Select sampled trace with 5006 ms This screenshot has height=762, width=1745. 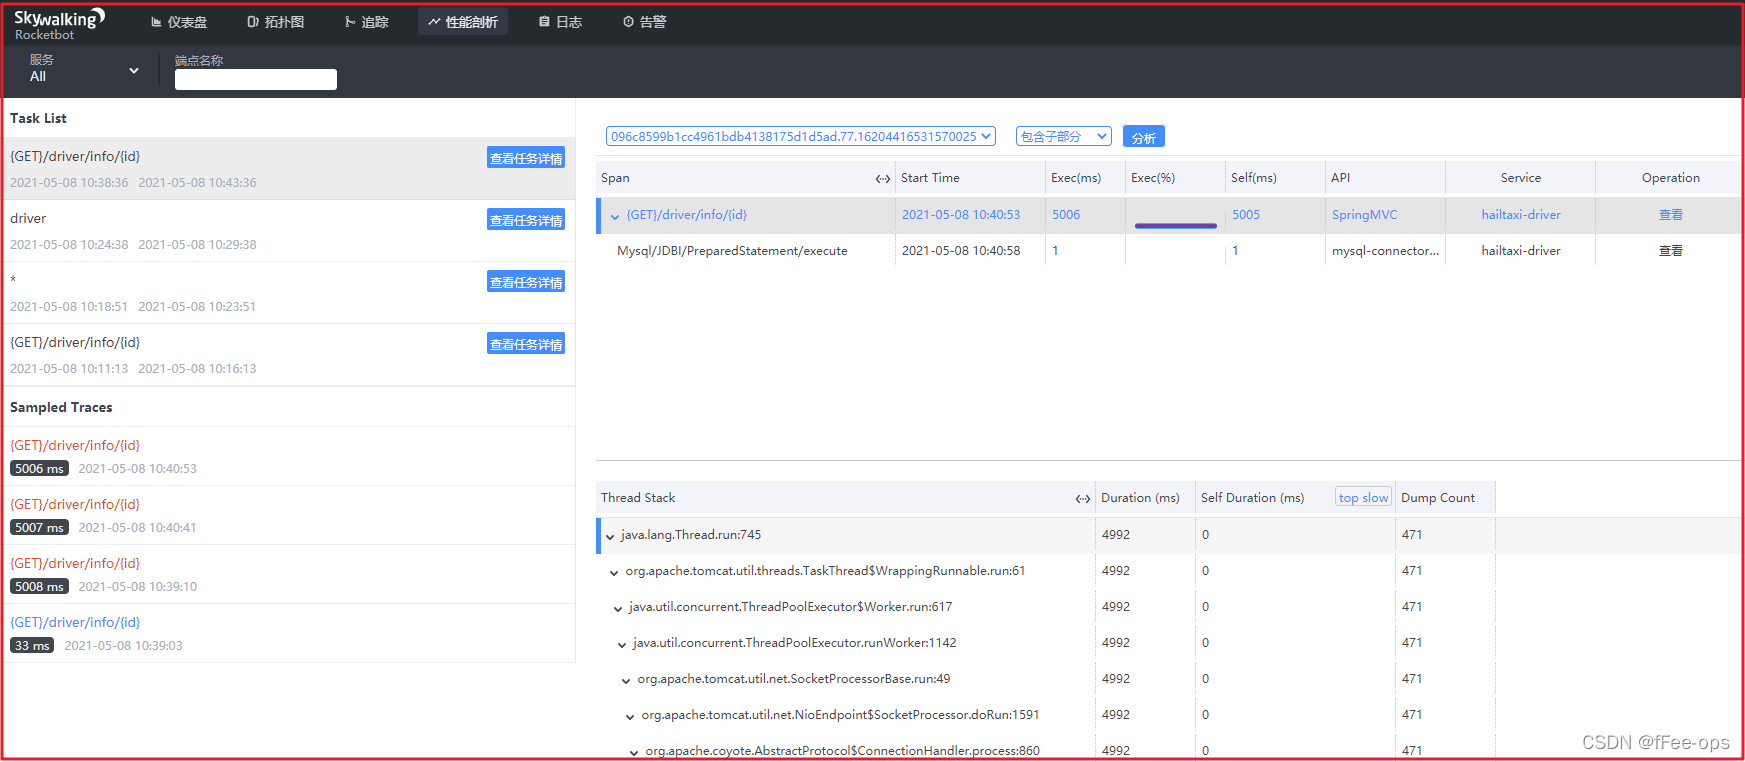pyautogui.click(x=289, y=456)
